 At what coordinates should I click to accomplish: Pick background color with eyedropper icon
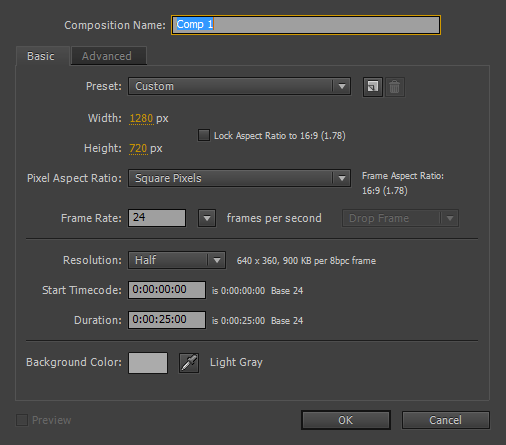189,363
